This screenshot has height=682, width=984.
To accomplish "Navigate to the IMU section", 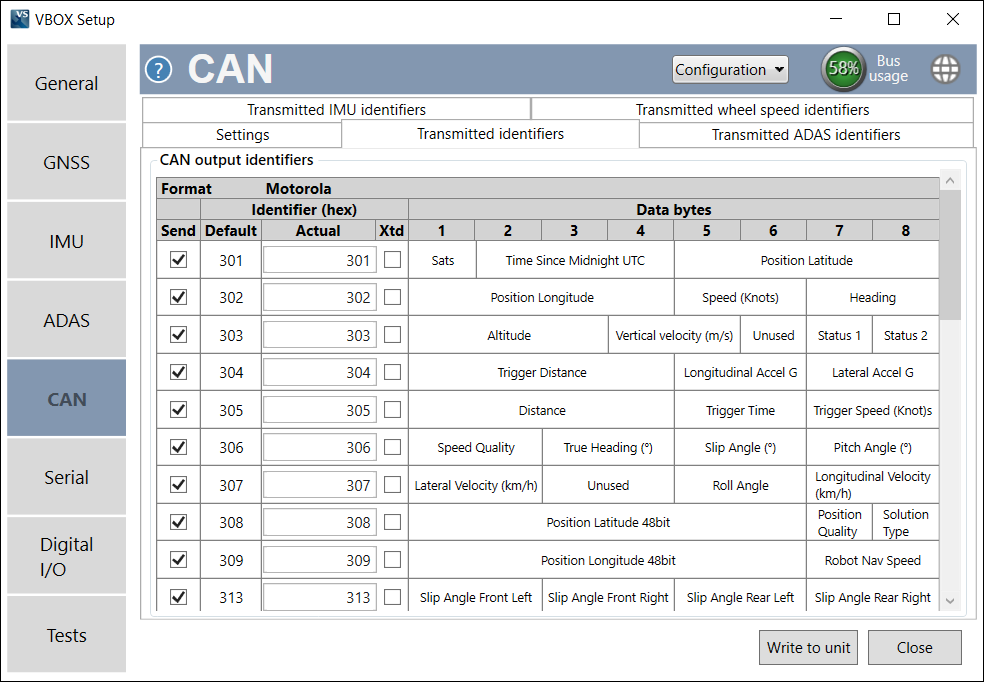I will pyautogui.click(x=66, y=240).
